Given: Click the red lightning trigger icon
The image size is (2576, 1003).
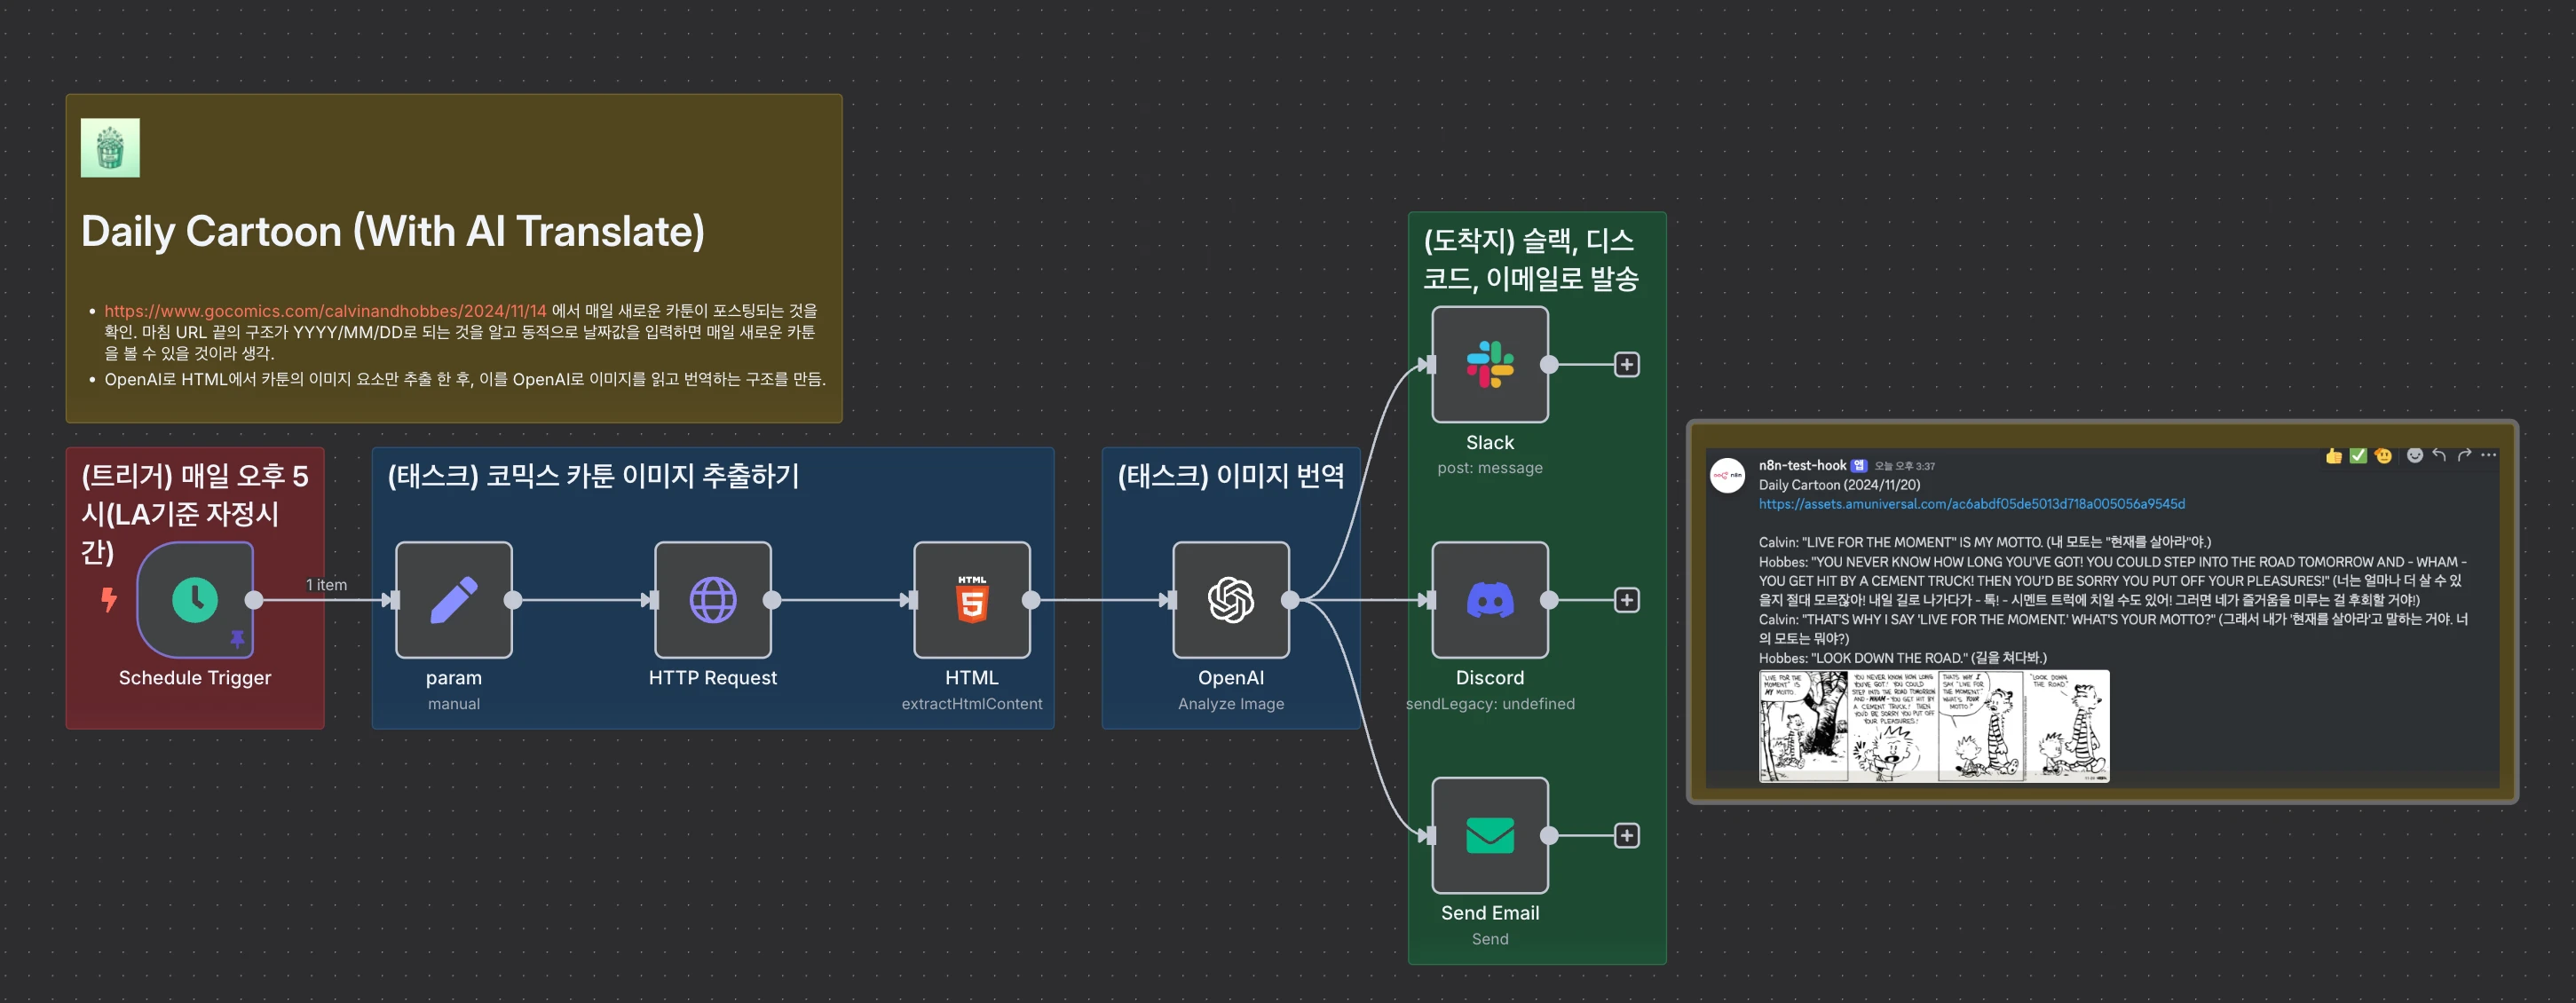Looking at the screenshot, I should [x=109, y=599].
